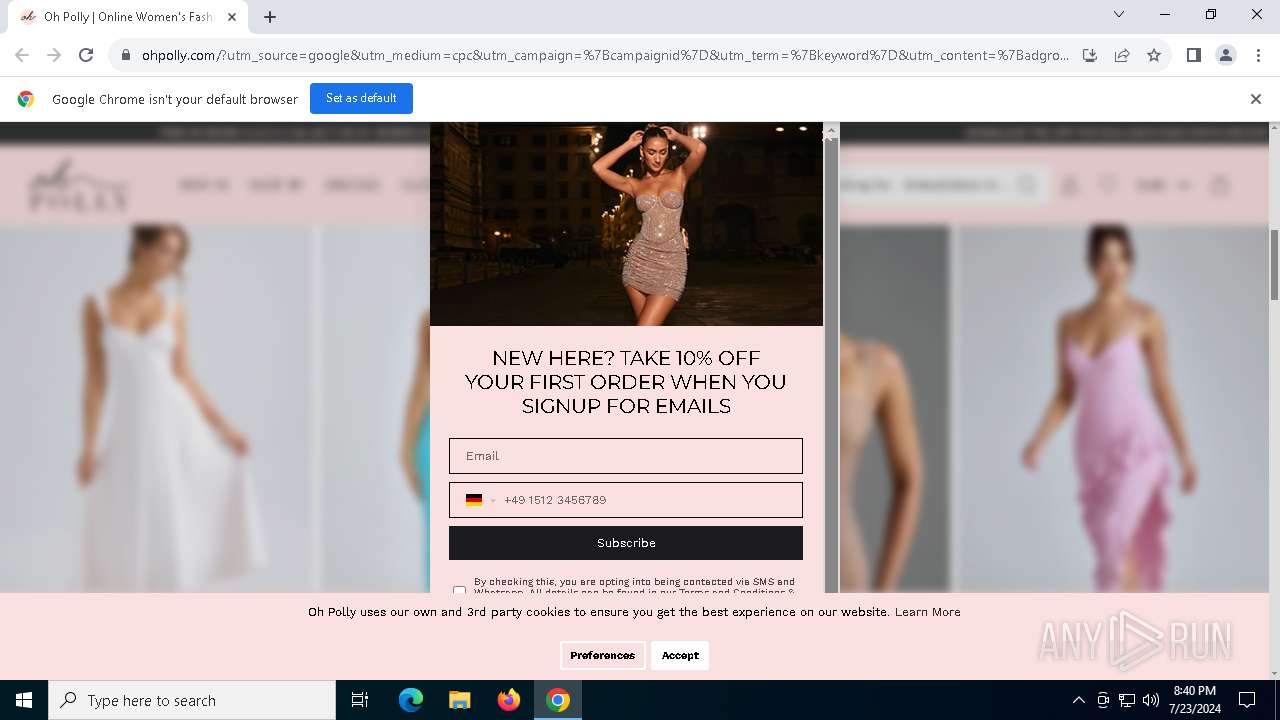Image resolution: width=1280 pixels, height=720 pixels.
Task: Open the taskbar clock showing 8:40 PM
Action: pyautogui.click(x=1194, y=700)
